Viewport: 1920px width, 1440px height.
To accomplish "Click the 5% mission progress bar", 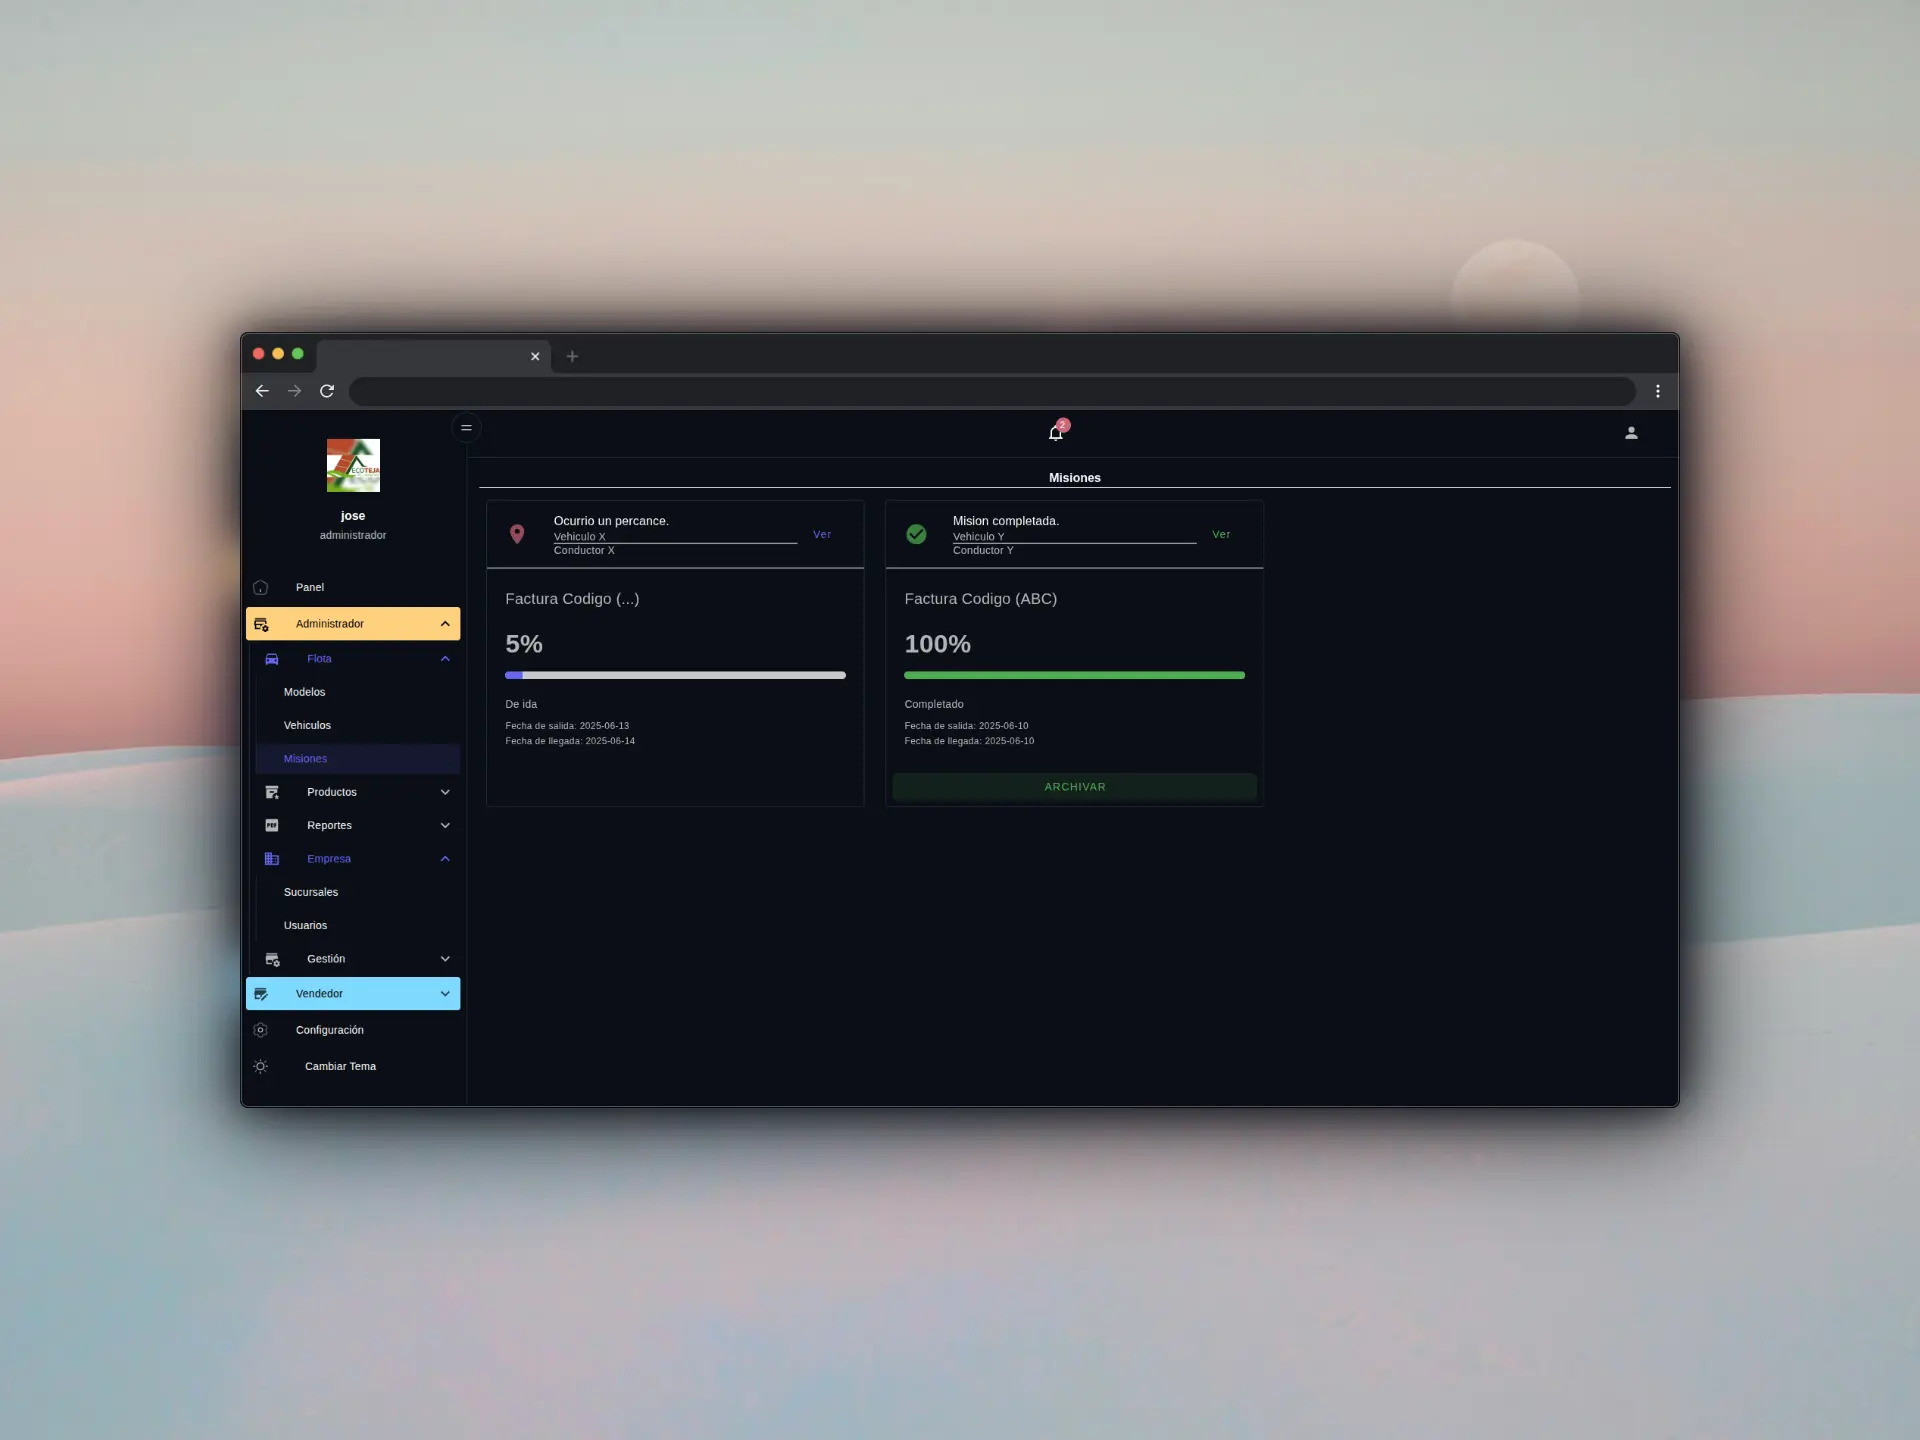I will pyautogui.click(x=675, y=675).
